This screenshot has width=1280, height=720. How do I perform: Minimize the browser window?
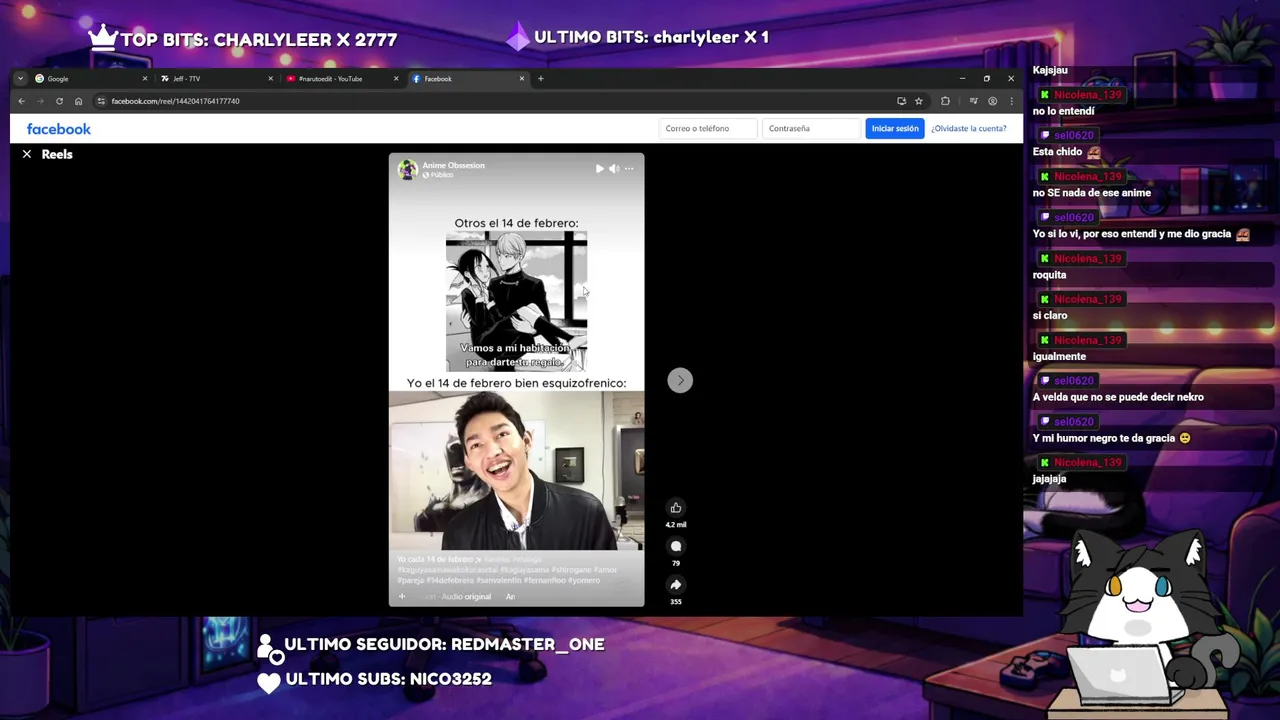962,79
